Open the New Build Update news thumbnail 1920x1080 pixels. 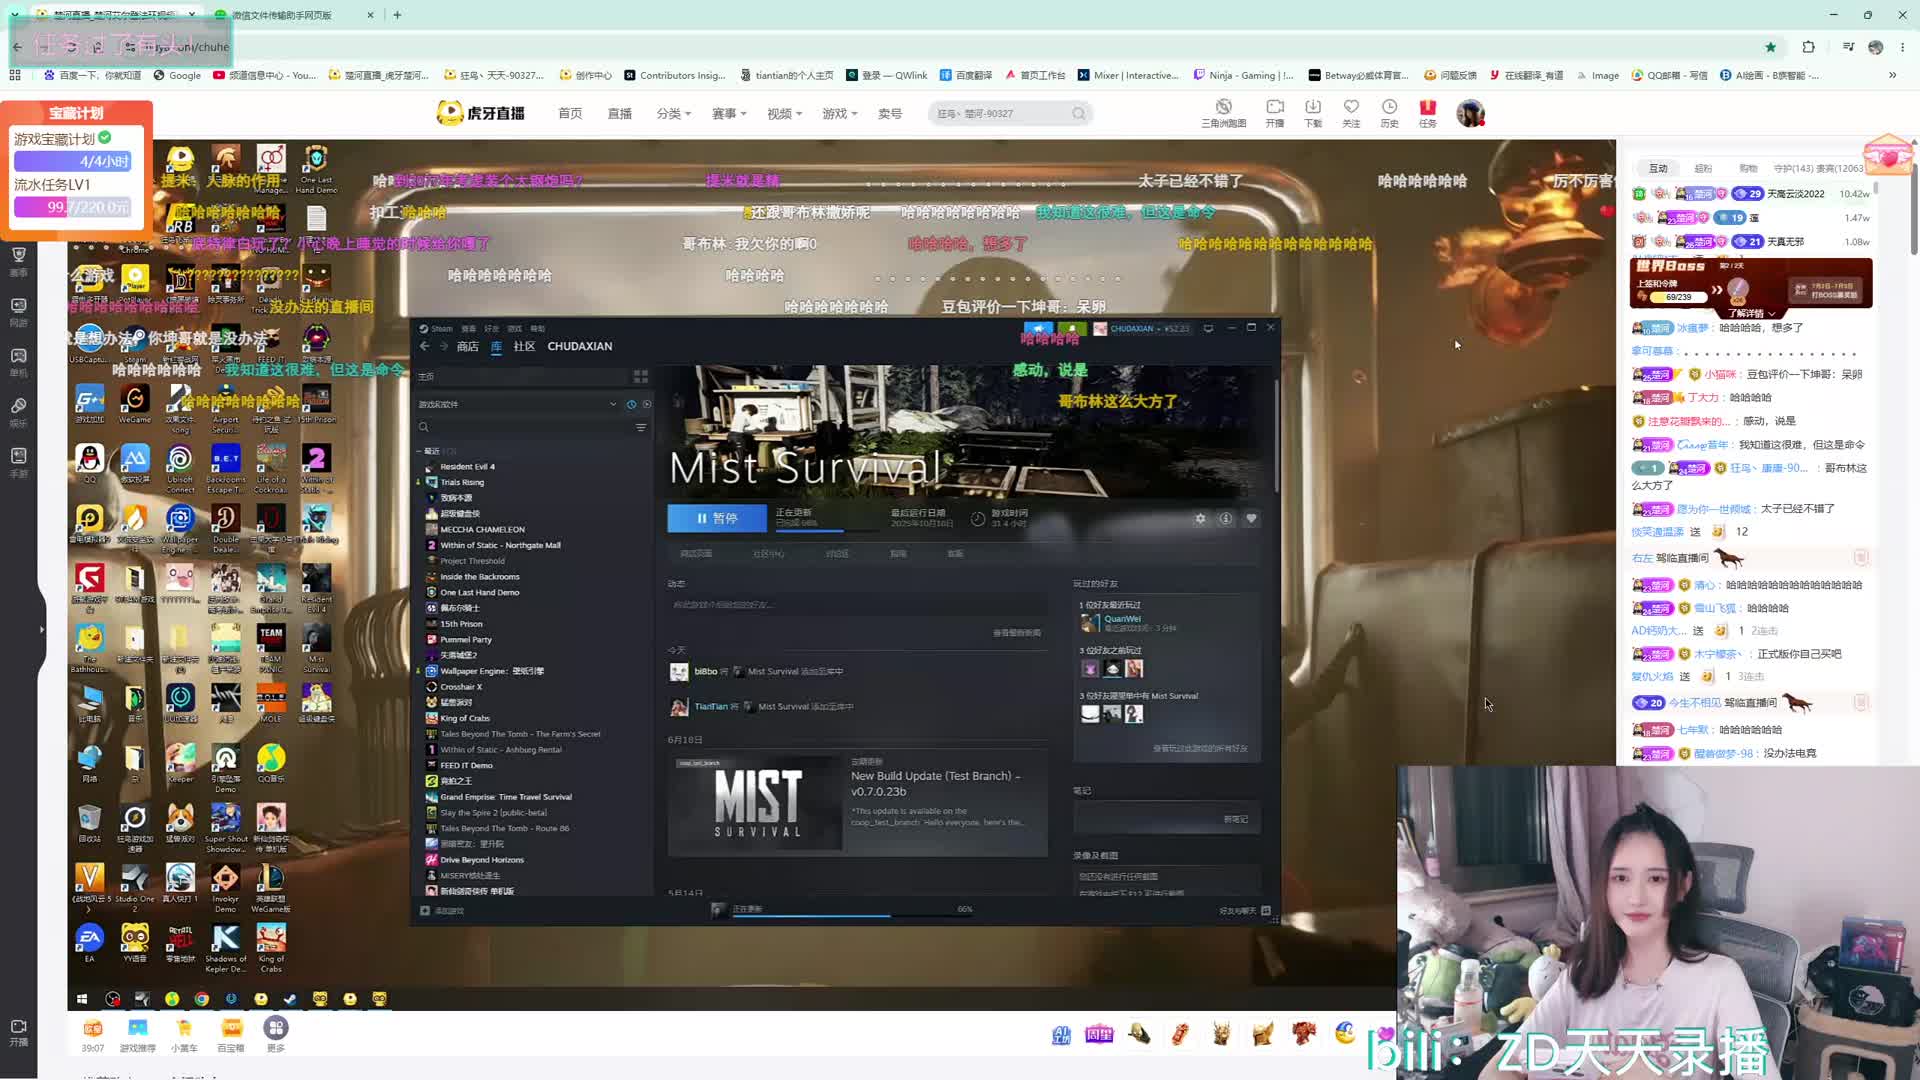click(x=757, y=804)
